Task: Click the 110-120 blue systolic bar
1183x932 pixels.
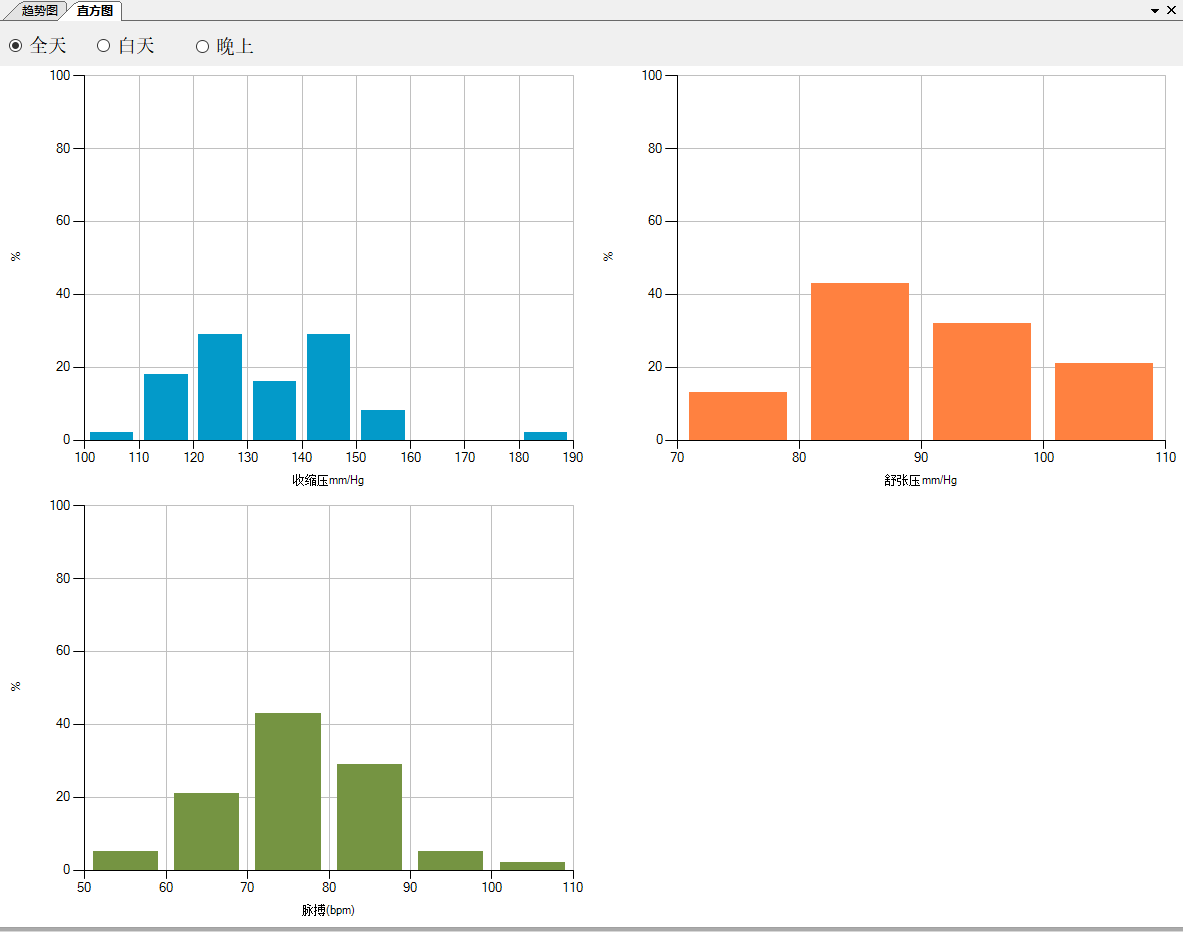Action: (166, 407)
